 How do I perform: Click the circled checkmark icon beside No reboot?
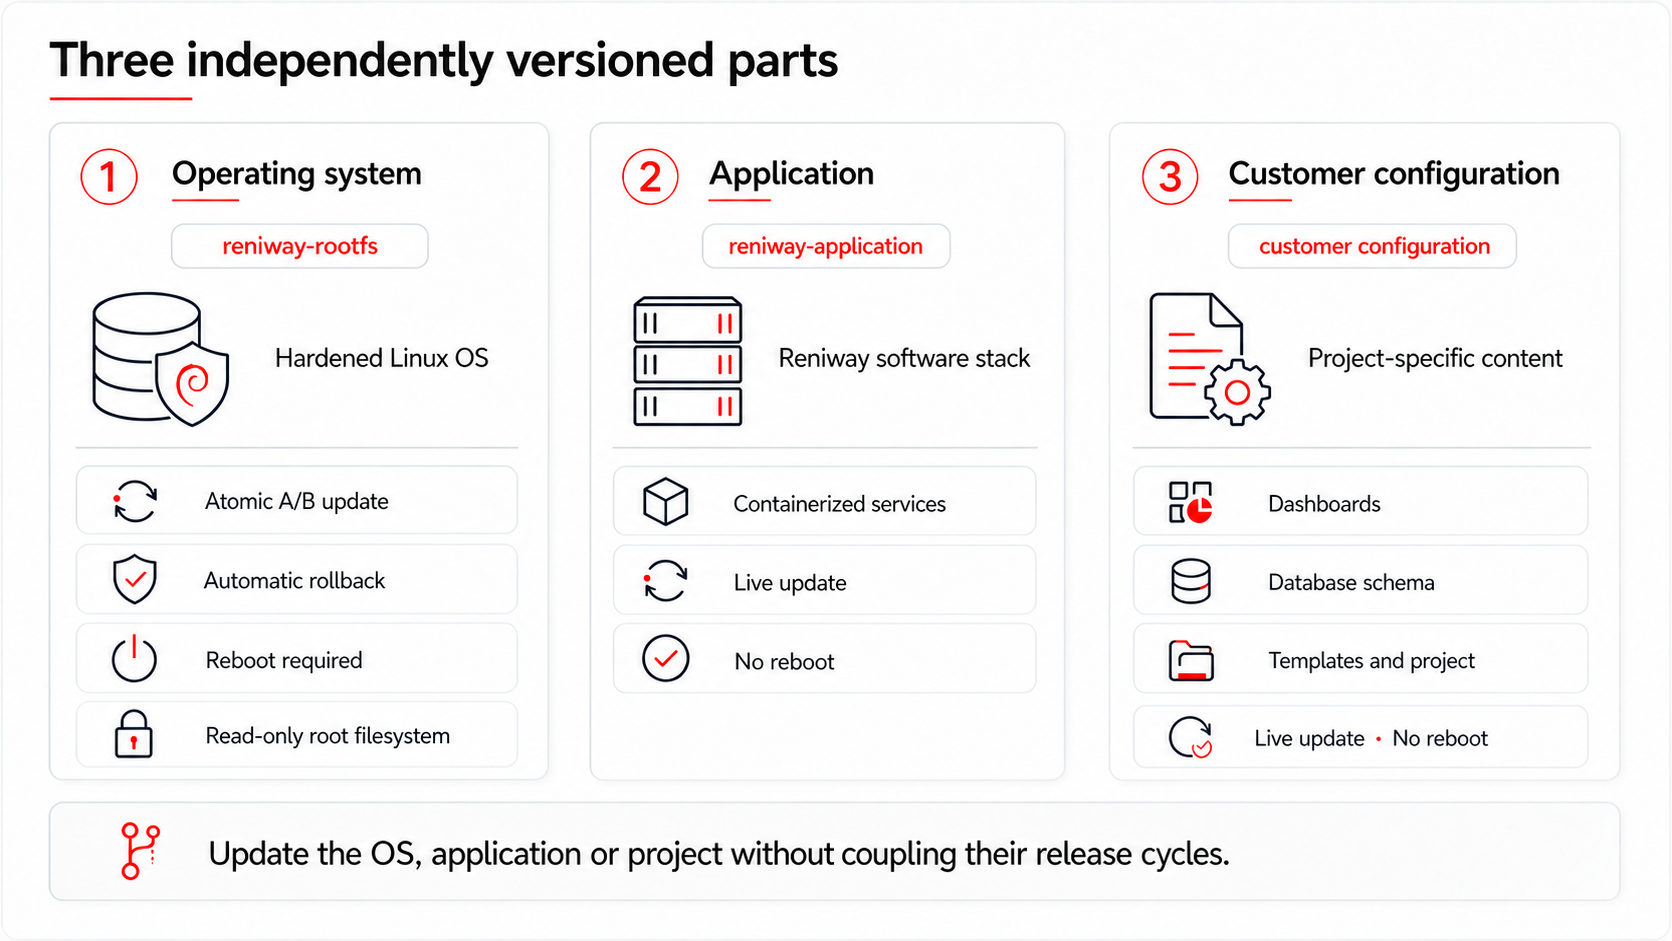click(x=665, y=659)
